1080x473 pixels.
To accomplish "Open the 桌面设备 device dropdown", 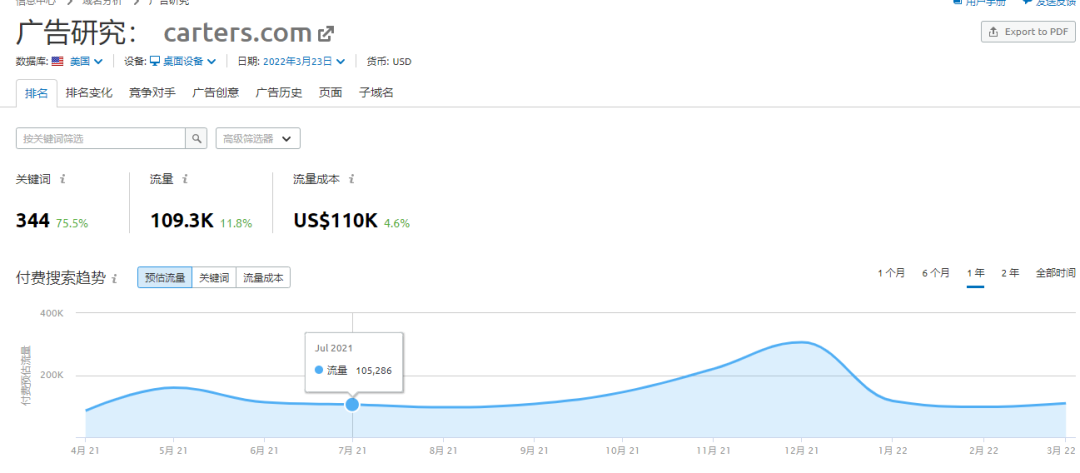I will click(189, 61).
